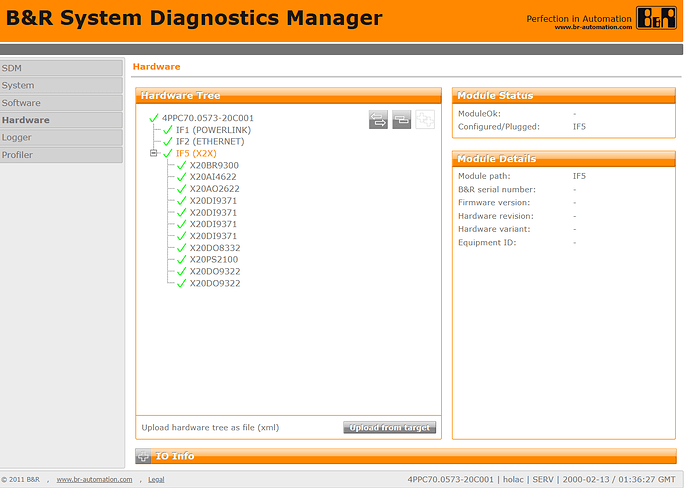The image size is (690, 488).
Task: Click the Perfection in Automation slogan
Action: tap(579, 18)
